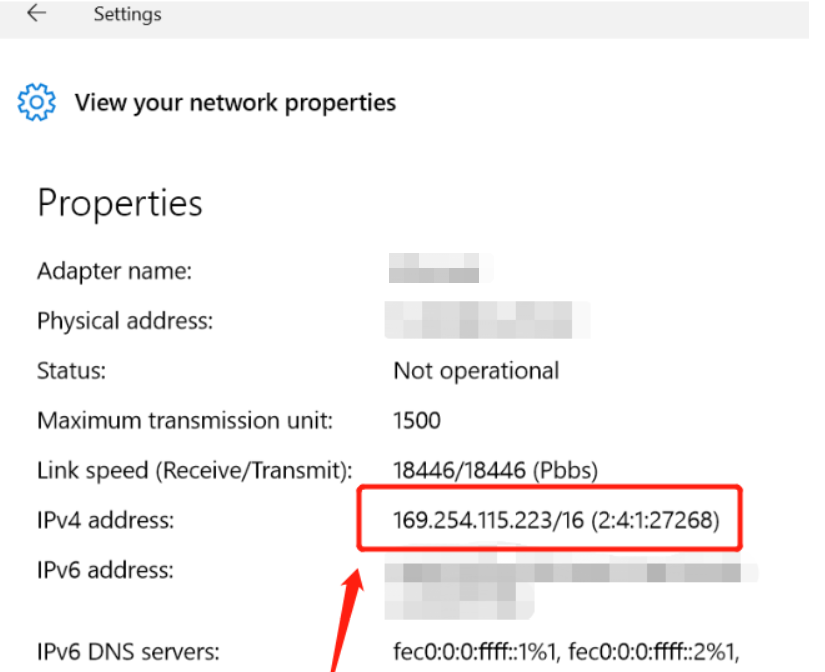Click the back arrow in the Settings header
This screenshot has width=825, height=672.
click(37, 14)
